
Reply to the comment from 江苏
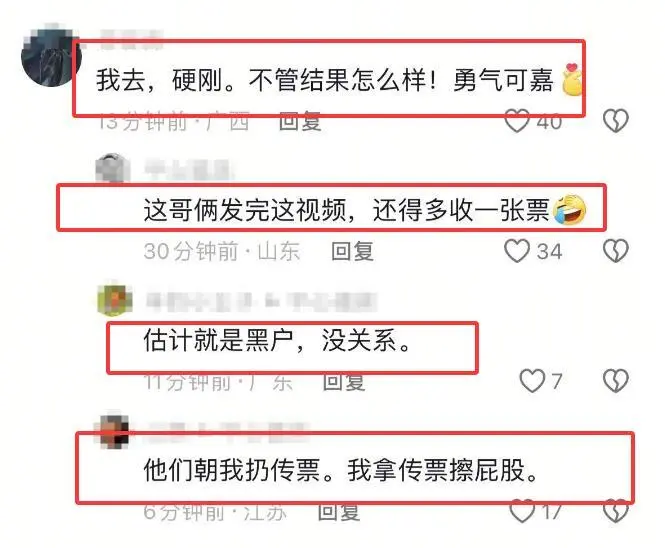tap(339, 512)
